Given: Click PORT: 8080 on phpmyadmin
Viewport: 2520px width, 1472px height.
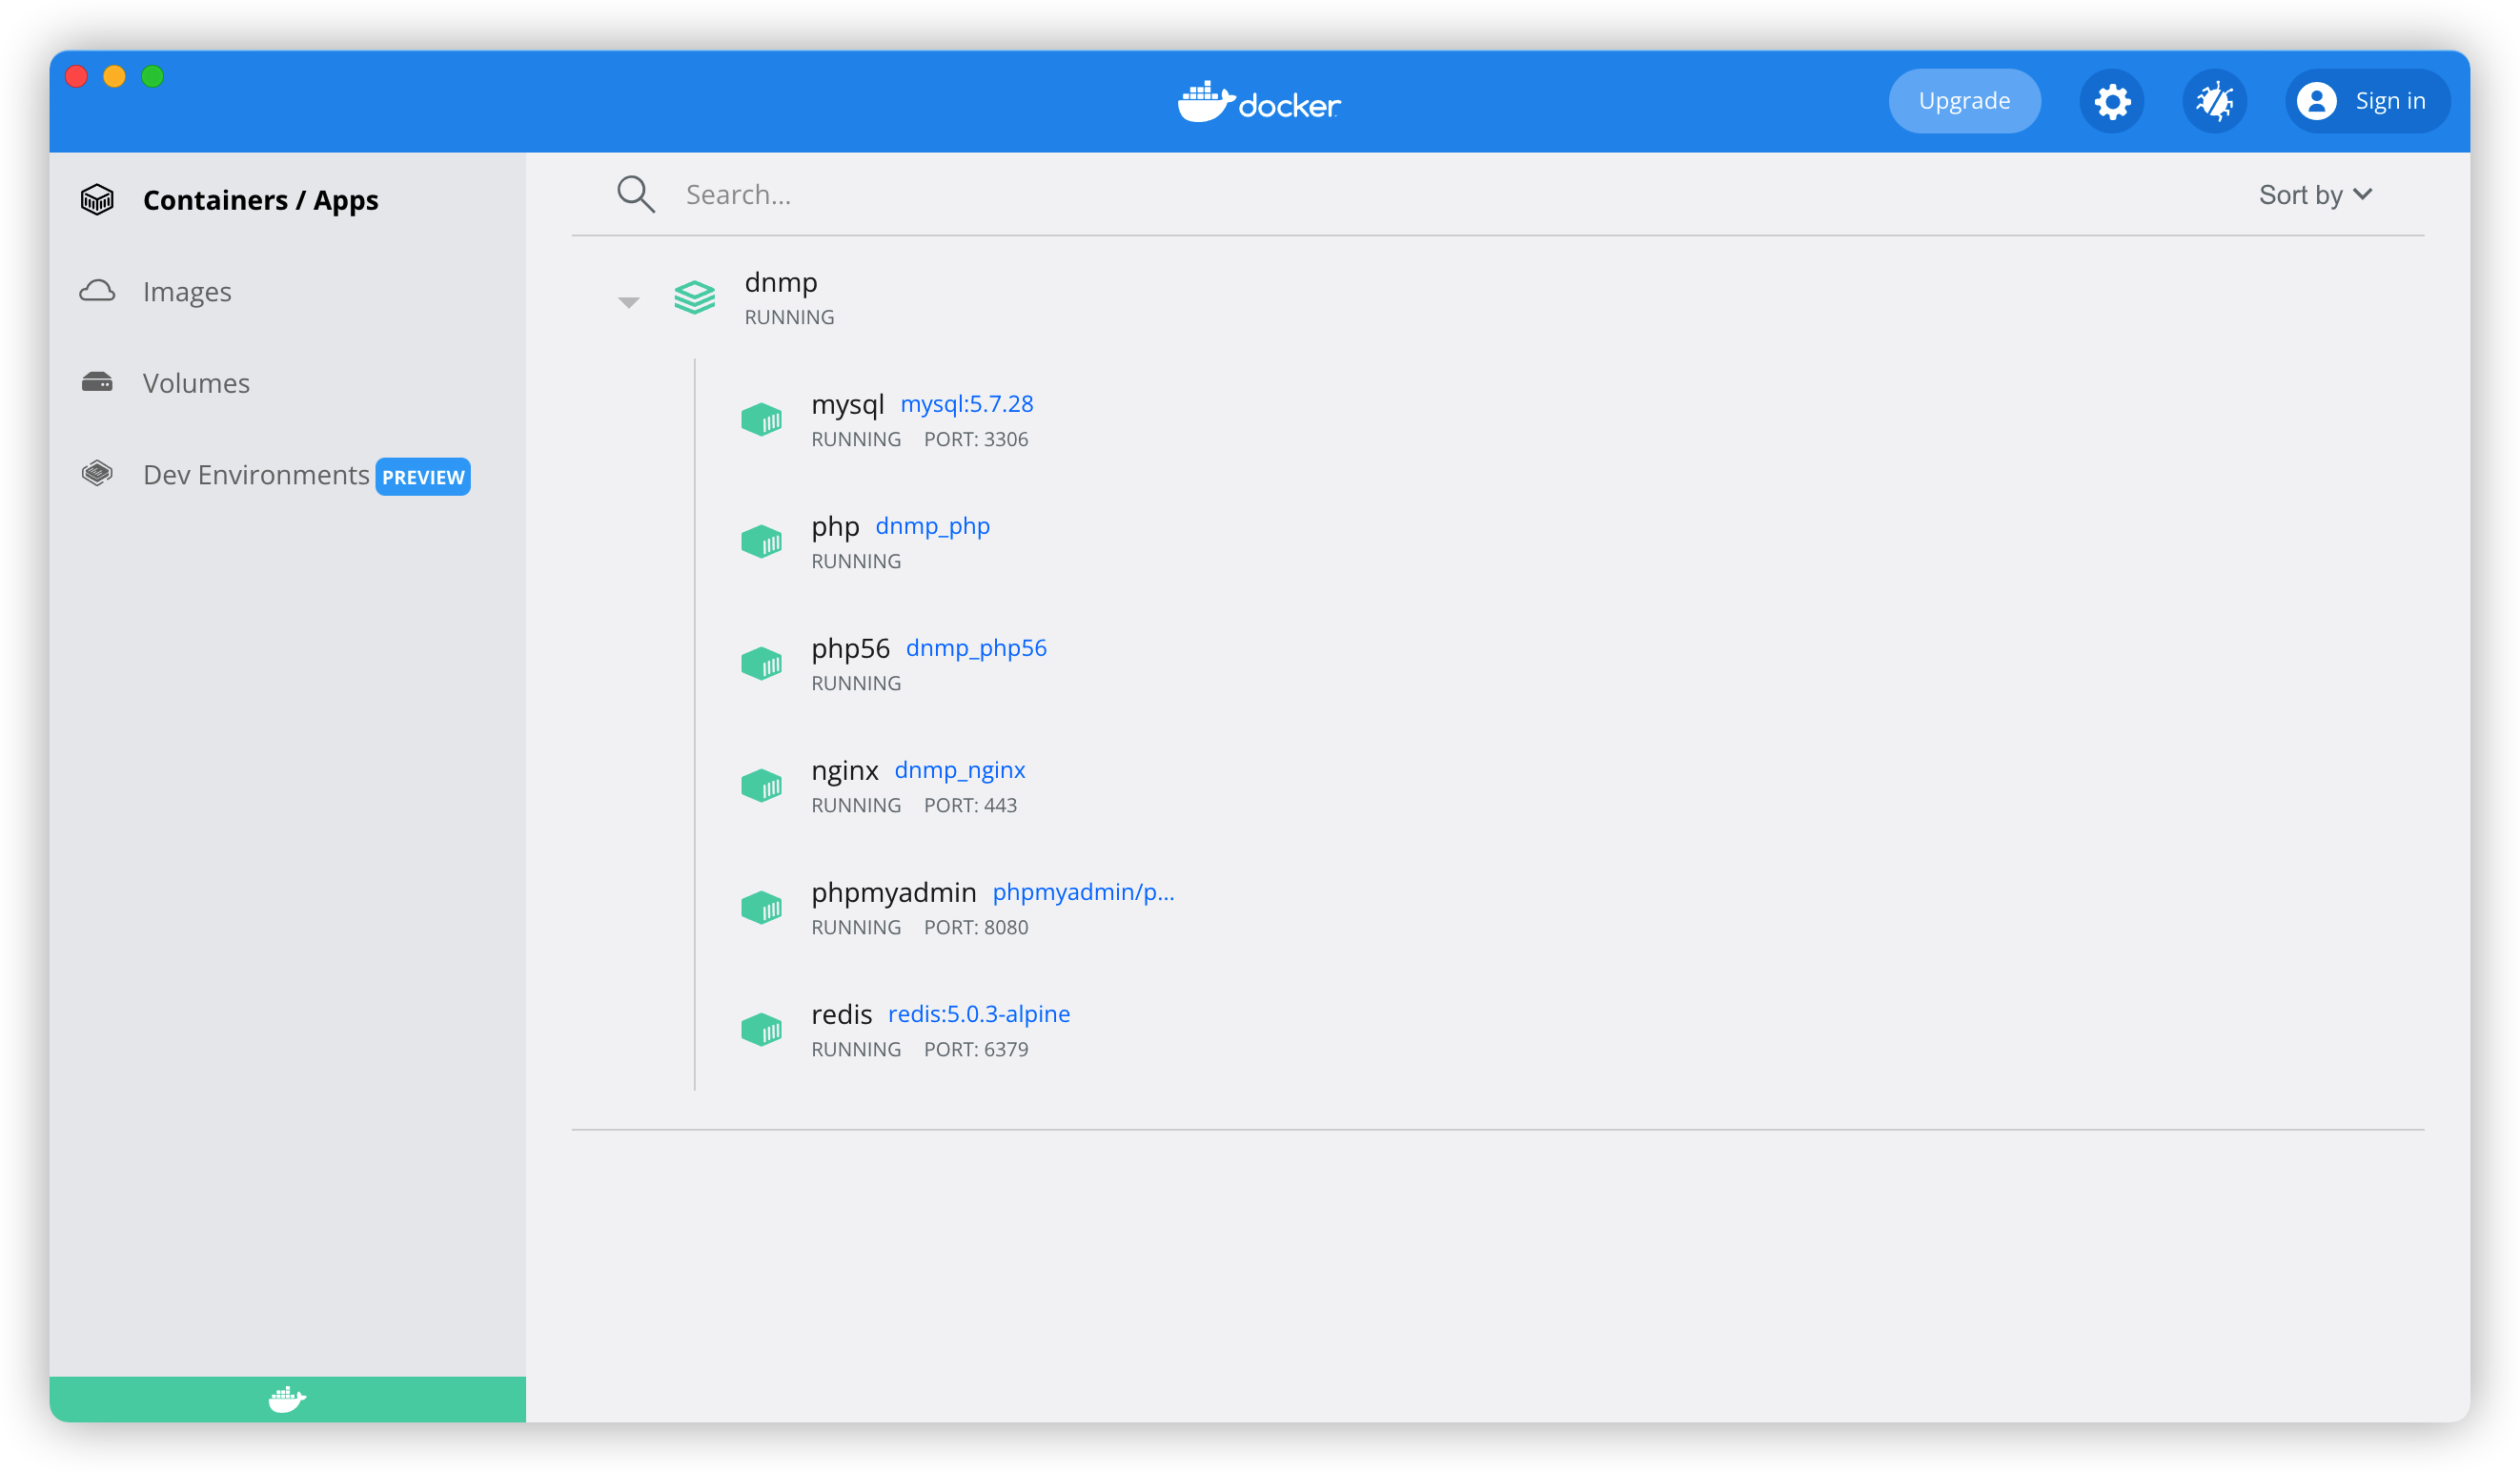Looking at the screenshot, I should pos(976,927).
